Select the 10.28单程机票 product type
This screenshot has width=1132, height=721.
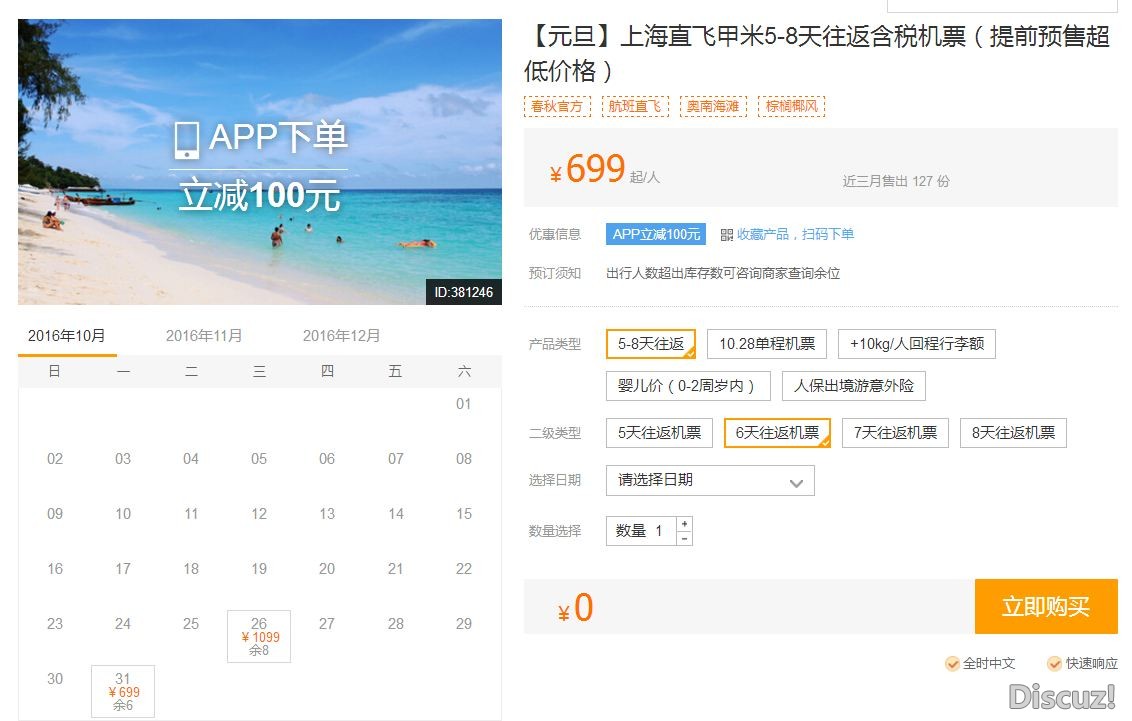point(767,344)
